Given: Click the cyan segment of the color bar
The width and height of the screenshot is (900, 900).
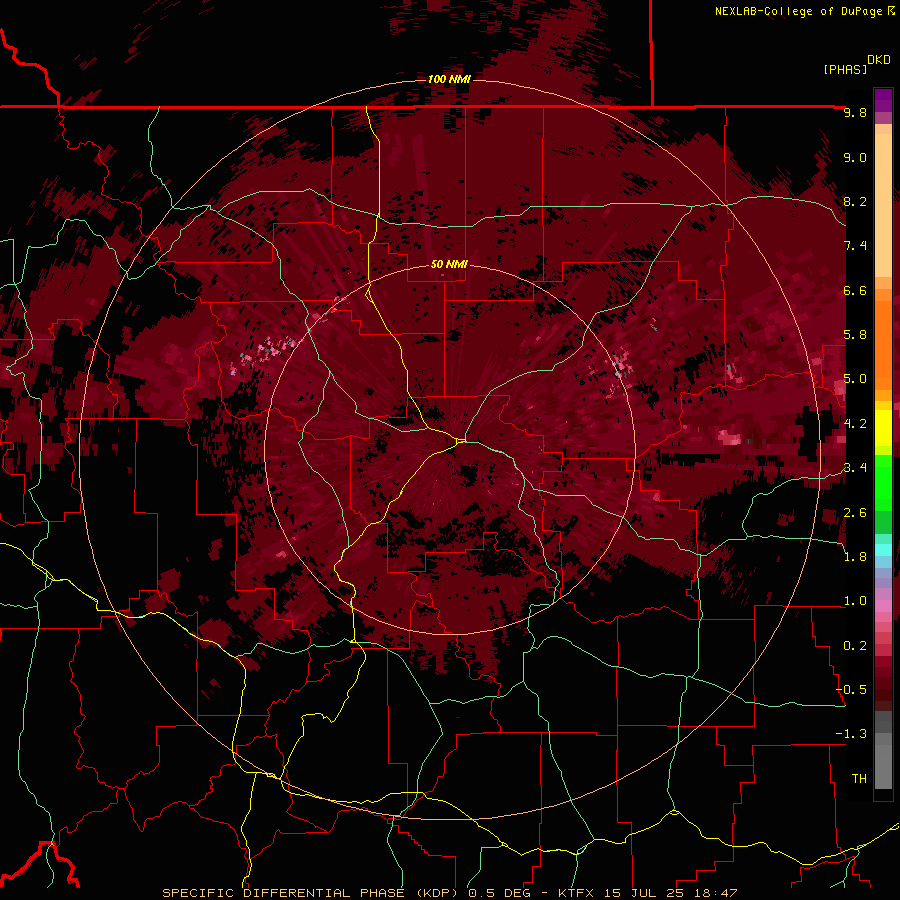Looking at the screenshot, I should (x=883, y=549).
